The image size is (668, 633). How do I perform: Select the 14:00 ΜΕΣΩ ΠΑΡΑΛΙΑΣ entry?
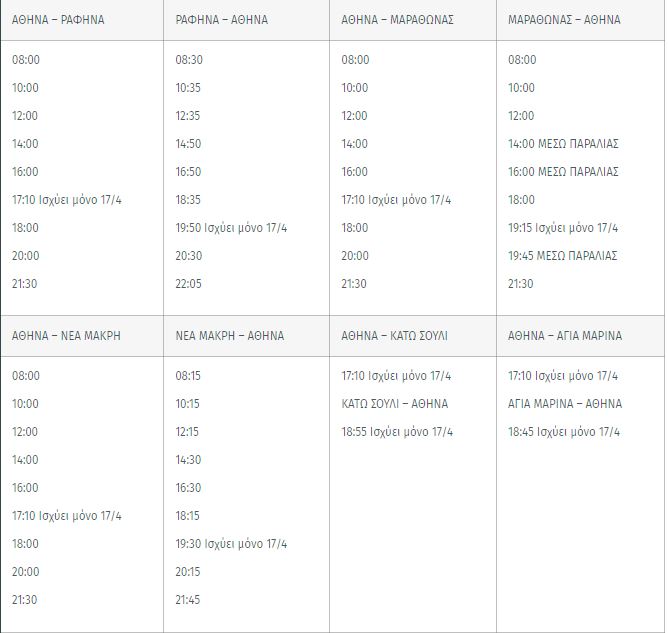(563, 144)
